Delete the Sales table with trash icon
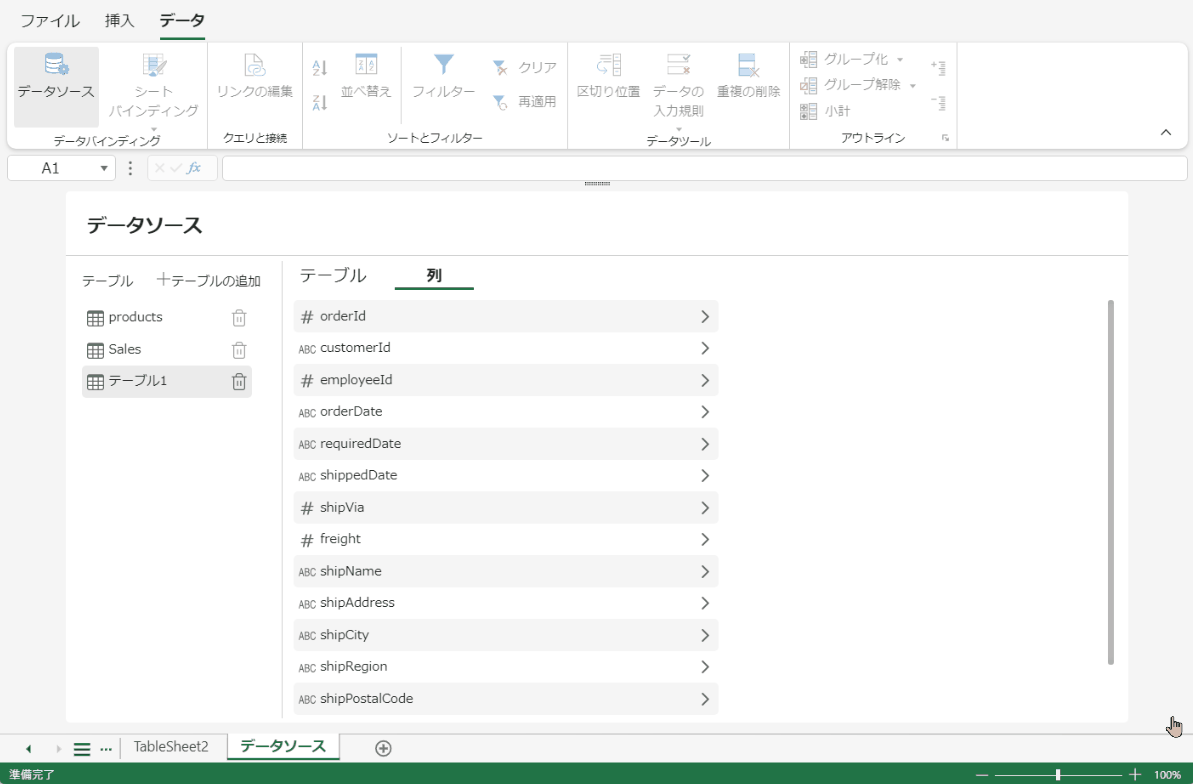The width and height of the screenshot is (1193, 784). coord(239,350)
